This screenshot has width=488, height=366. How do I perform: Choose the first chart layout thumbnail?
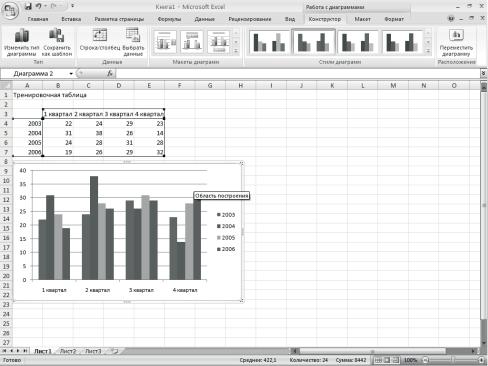point(165,42)
